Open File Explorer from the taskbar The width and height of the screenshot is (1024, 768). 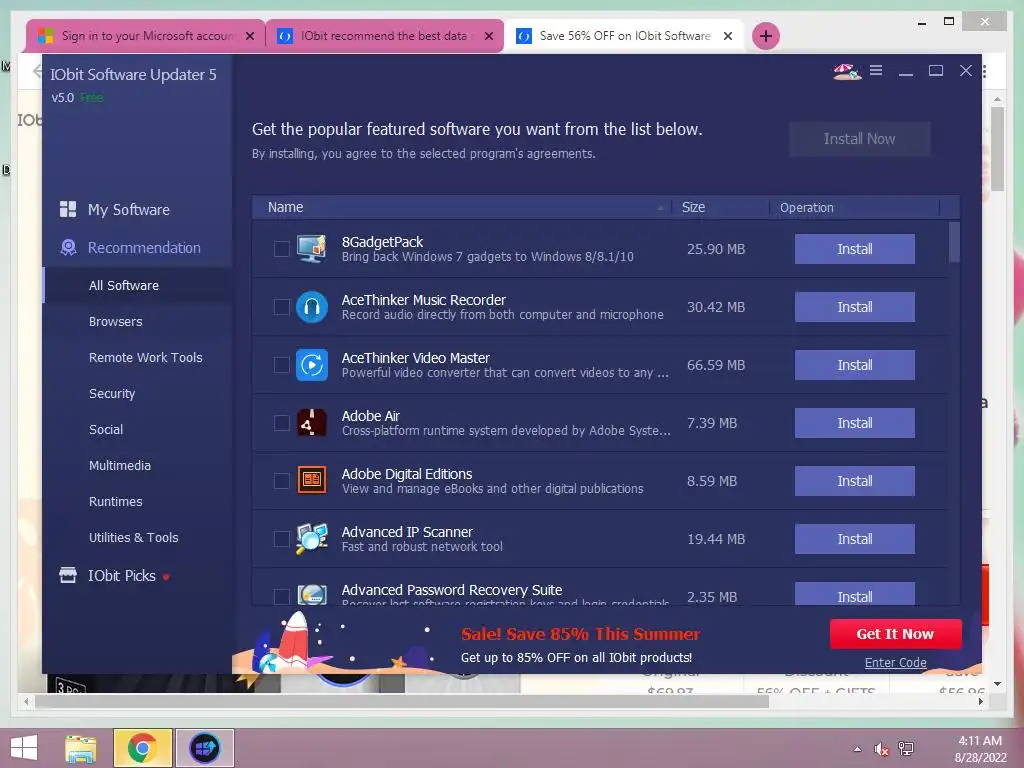coord(80,748)
